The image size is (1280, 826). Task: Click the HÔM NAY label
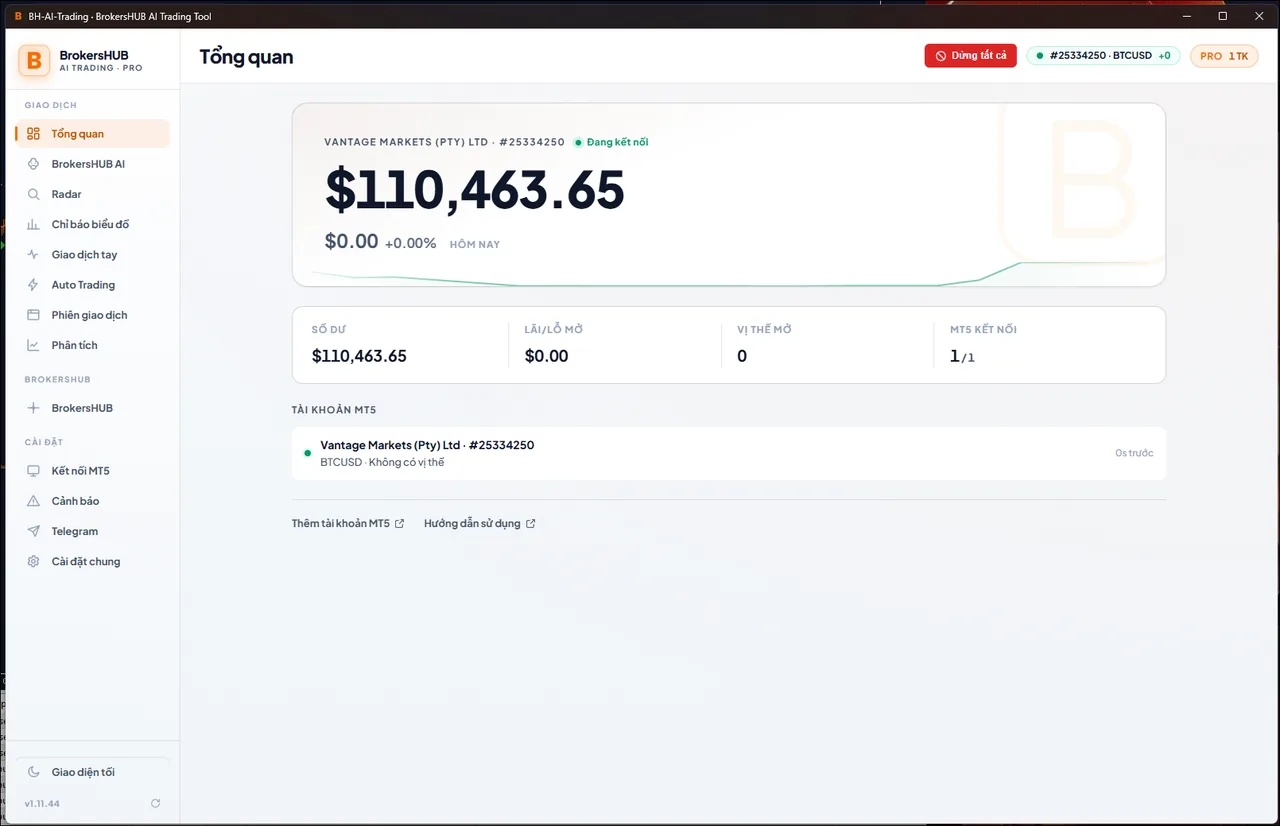475,245
